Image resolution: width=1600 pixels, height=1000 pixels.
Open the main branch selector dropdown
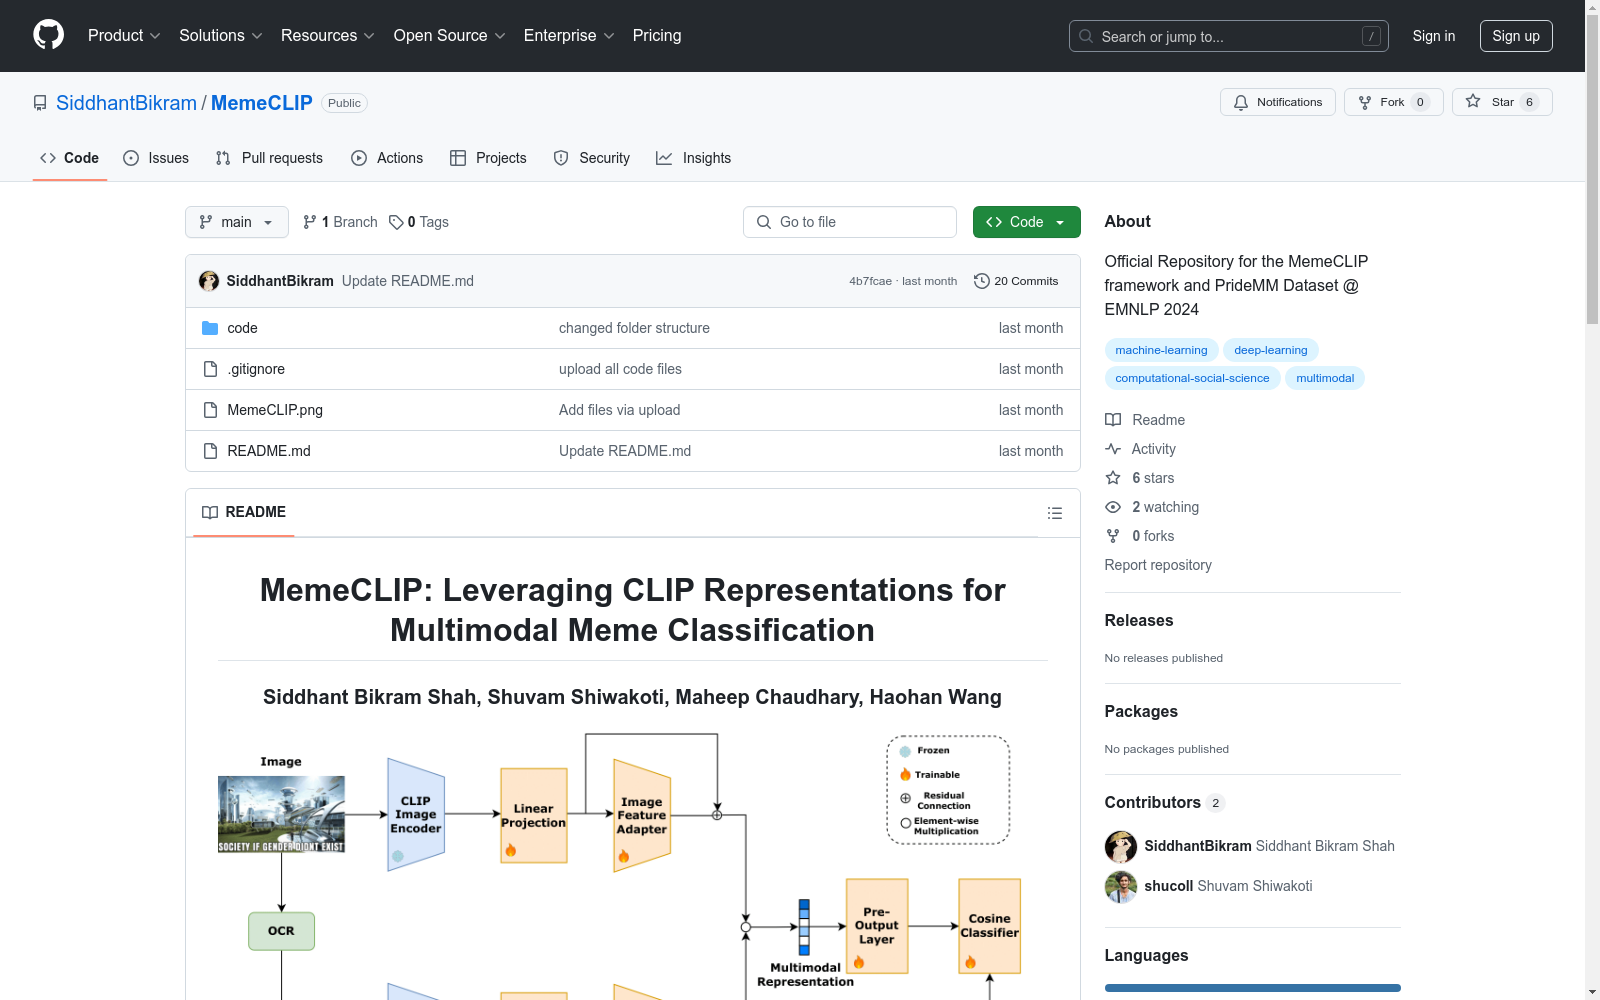(x=237, y=222)
